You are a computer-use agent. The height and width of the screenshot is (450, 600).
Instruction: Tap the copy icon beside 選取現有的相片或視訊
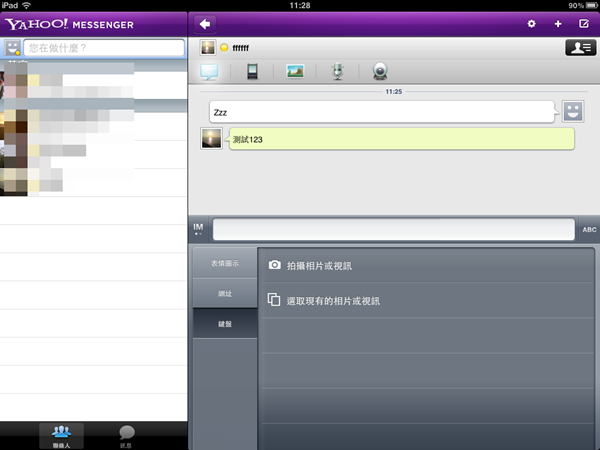274,300
